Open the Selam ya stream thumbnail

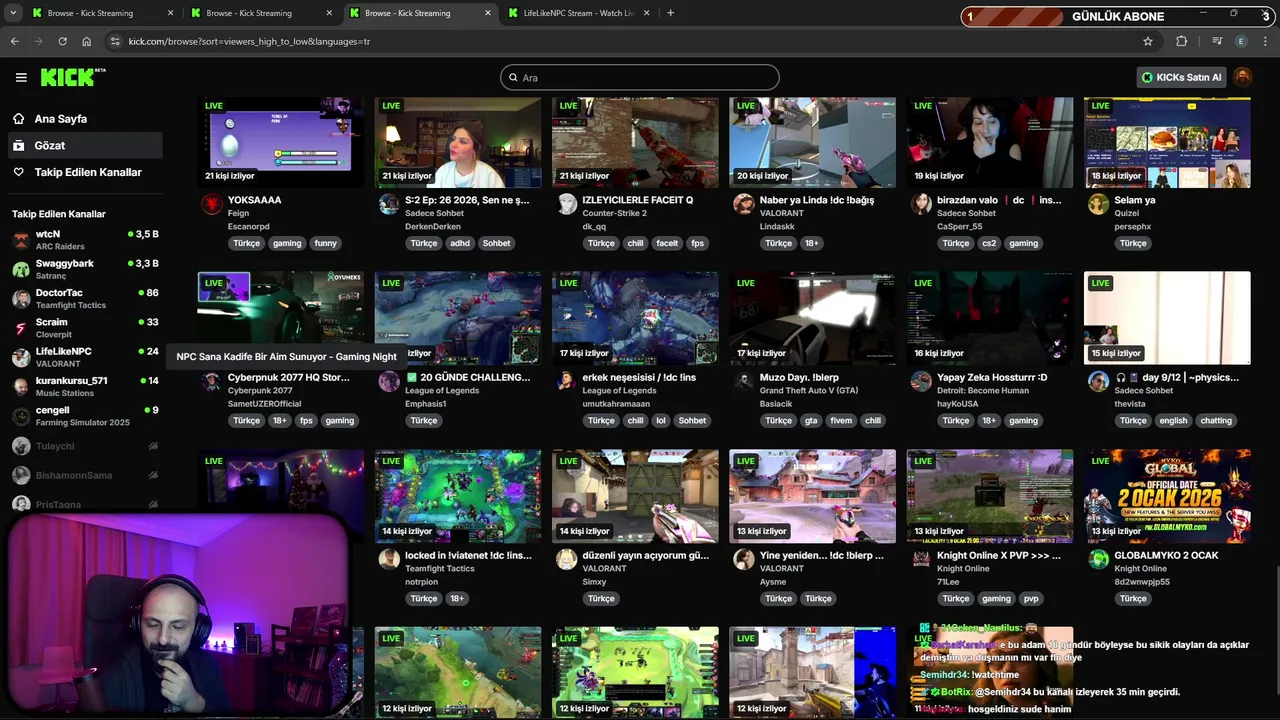1167,142
